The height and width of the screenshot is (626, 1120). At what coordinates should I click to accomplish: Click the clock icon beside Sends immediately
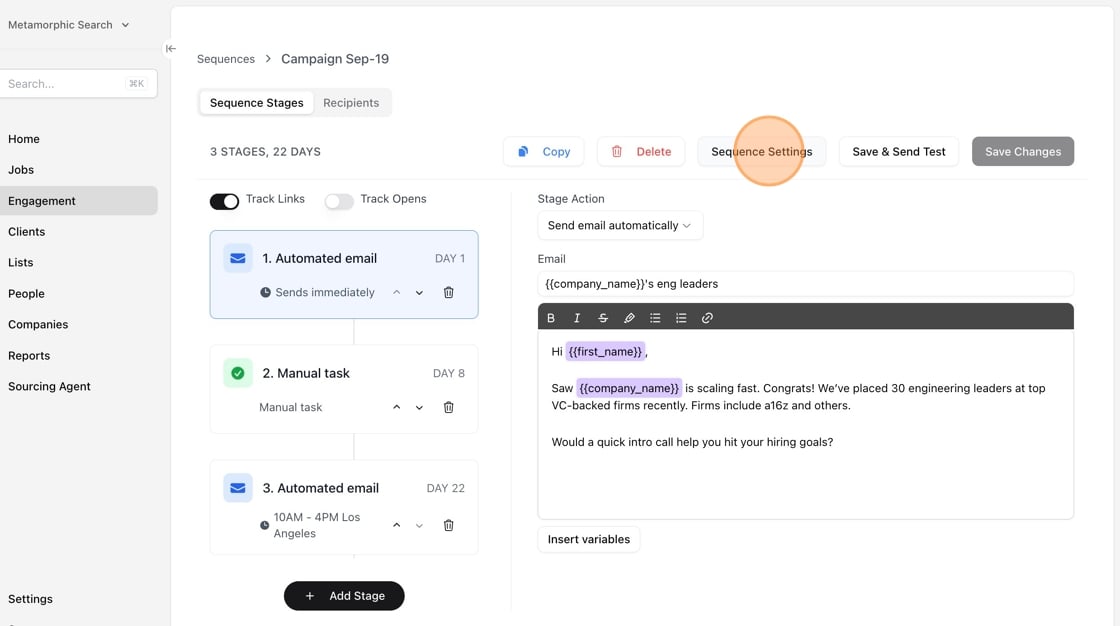[265, 292]
